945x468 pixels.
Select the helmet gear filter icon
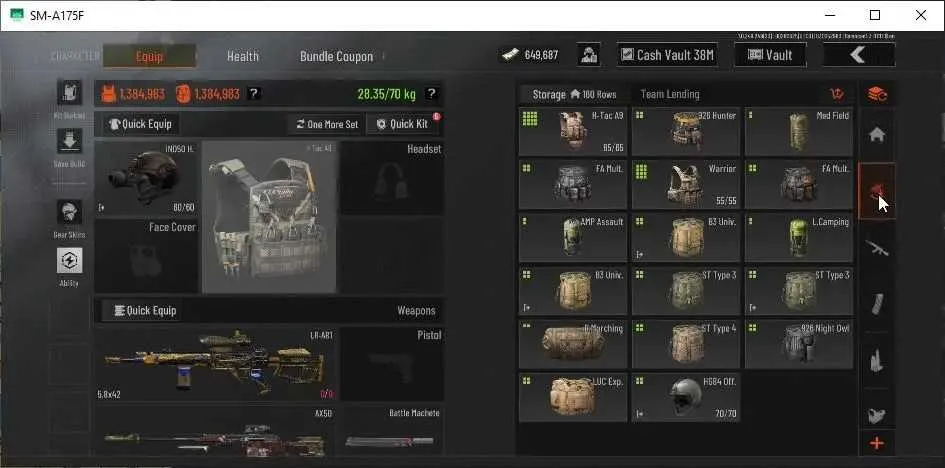(877, 192)
